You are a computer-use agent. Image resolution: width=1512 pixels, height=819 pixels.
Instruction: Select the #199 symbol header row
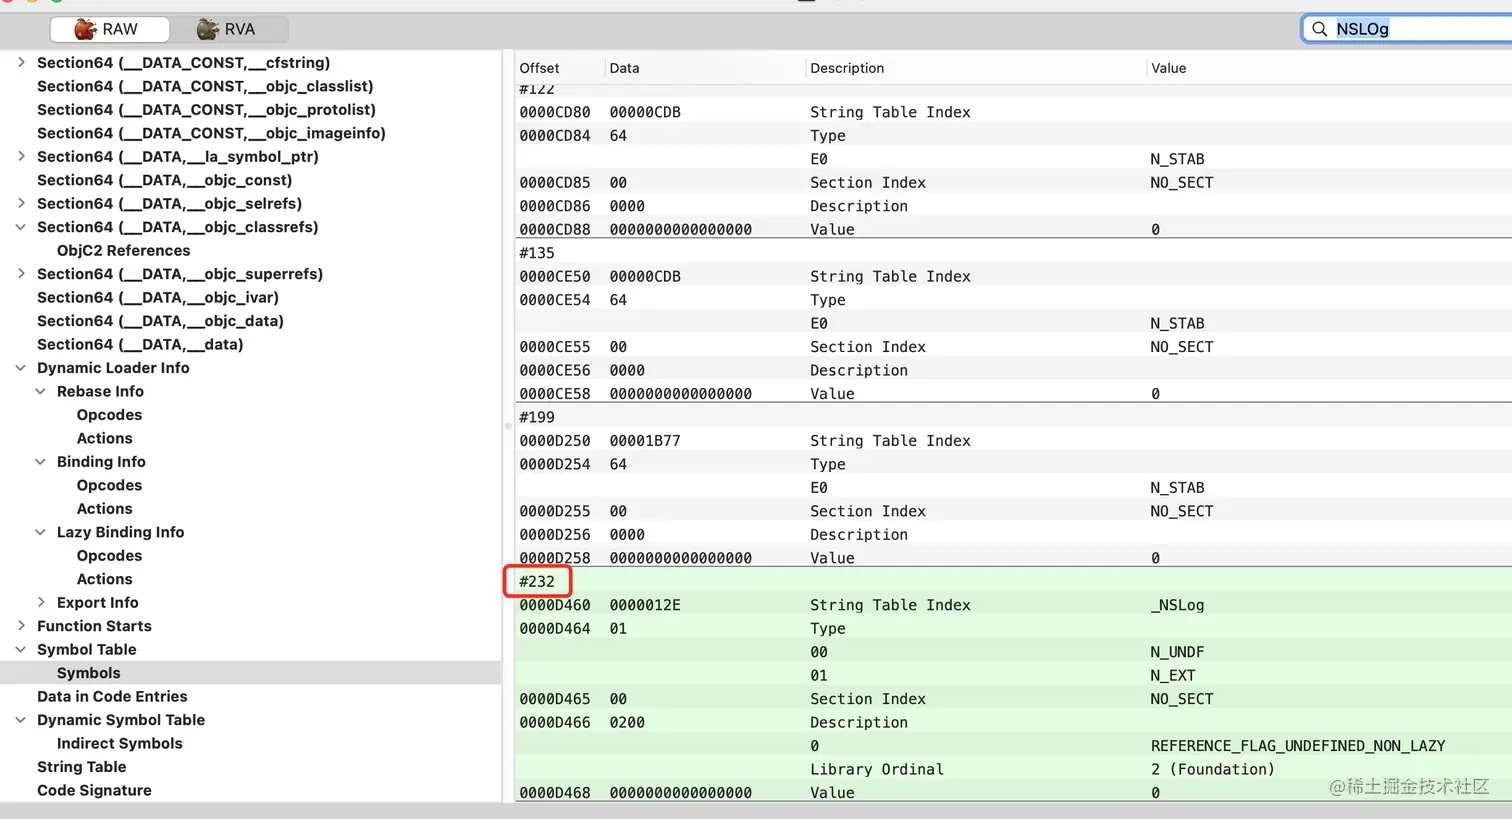[1013, 417]
